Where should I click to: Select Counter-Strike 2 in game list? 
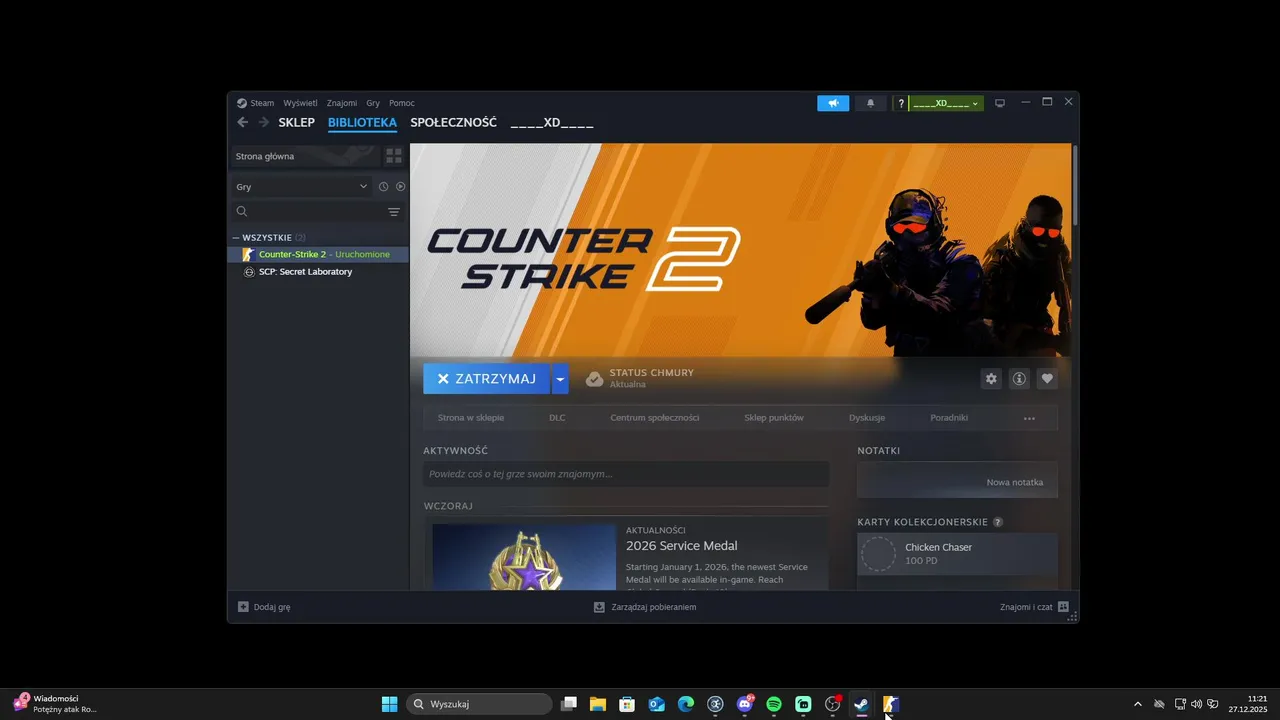(x=320, y=254)
